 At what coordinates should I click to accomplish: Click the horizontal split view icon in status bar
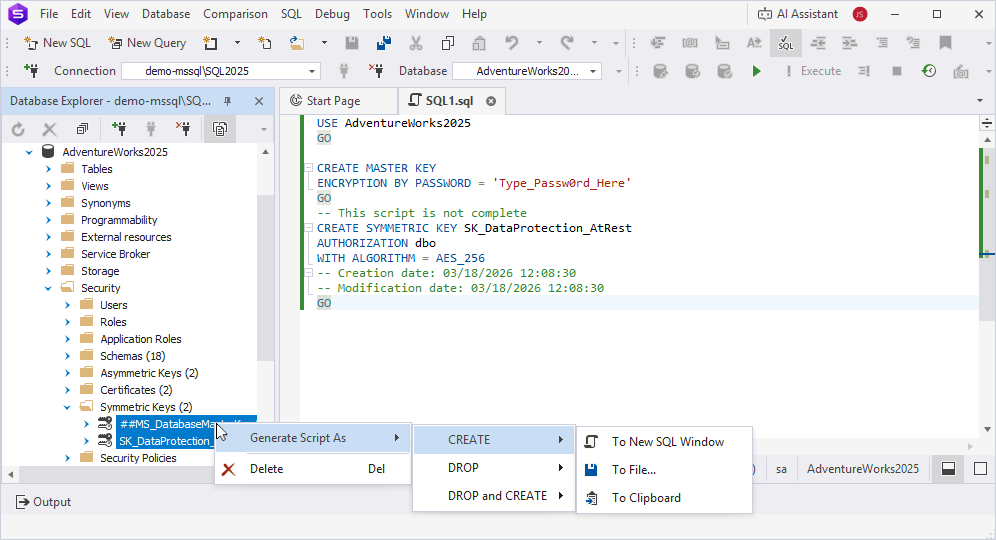coord(948,469)
